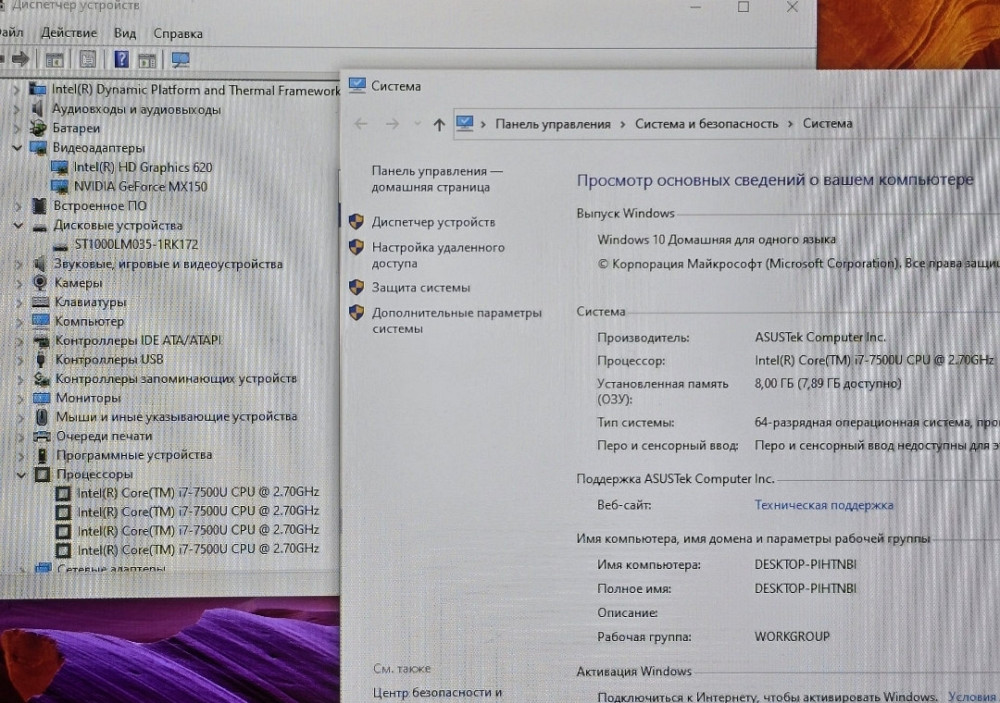Click WORKGROUP value text
Image resolution: width=1000 pixels, height=703 pixels.
792,637
